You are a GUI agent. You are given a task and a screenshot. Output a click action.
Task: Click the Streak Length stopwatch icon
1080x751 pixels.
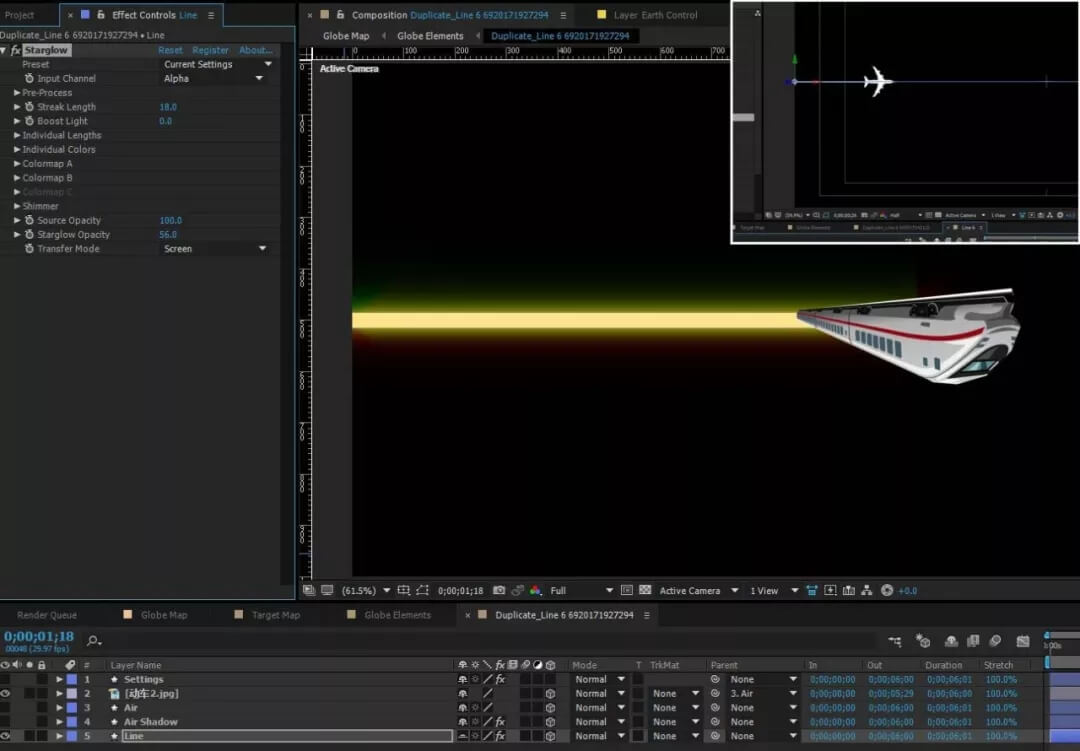(29, 107)
